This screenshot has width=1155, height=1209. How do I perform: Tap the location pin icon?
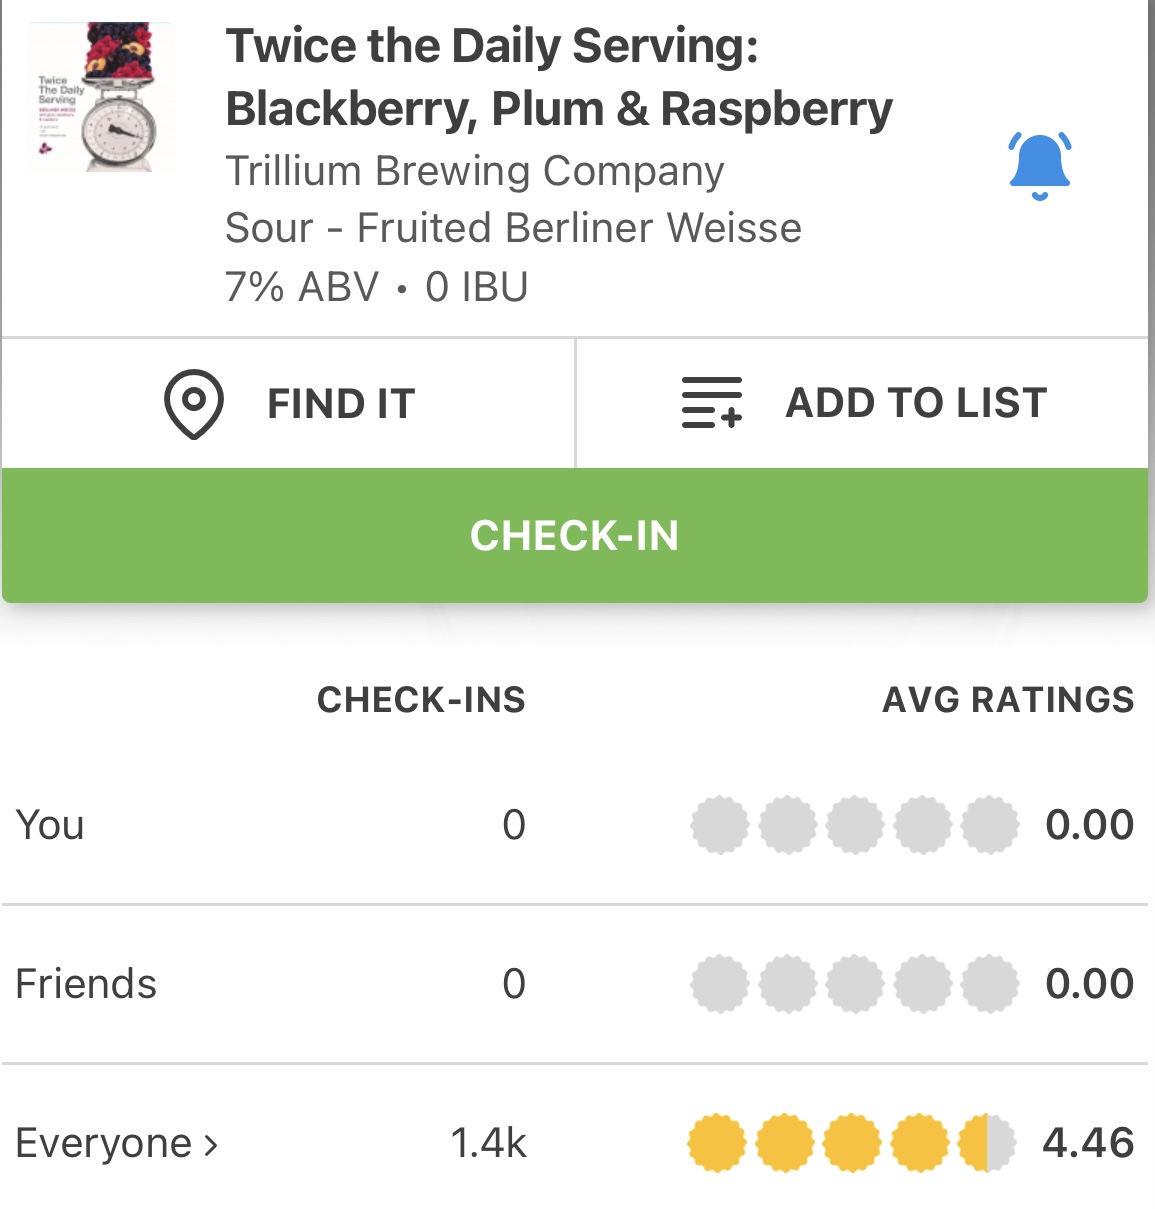[x=193, y=404]
